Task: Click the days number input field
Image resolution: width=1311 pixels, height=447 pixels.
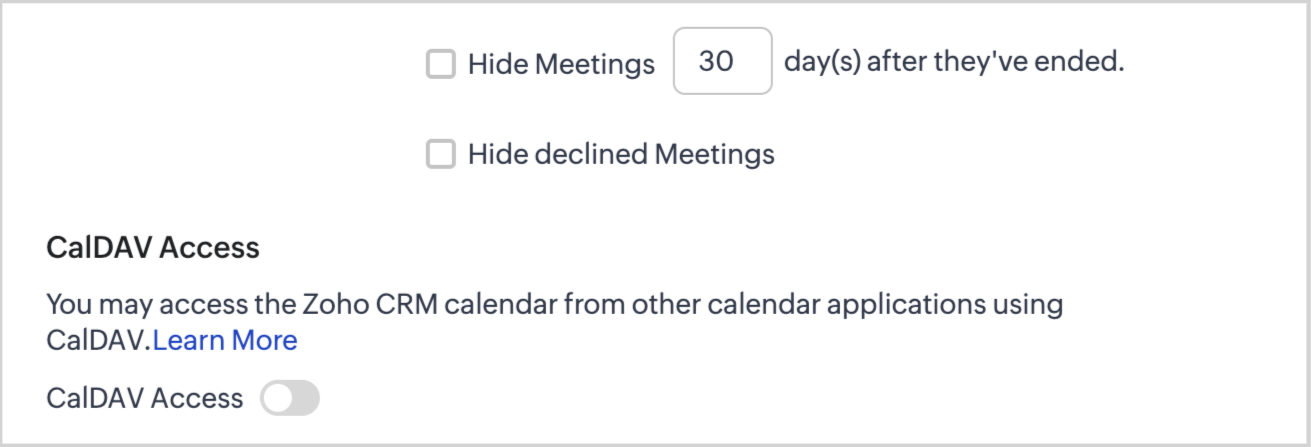Action: (722, 62)
